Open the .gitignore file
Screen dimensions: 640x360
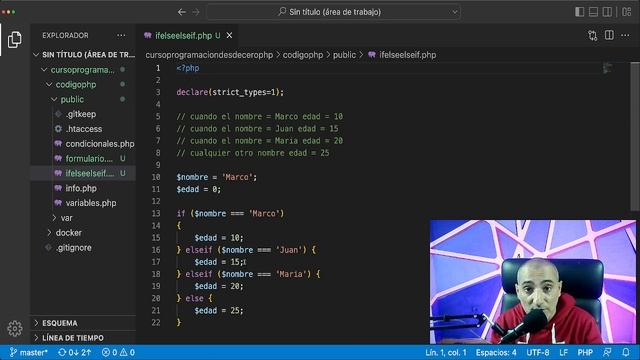coord(84,248)
